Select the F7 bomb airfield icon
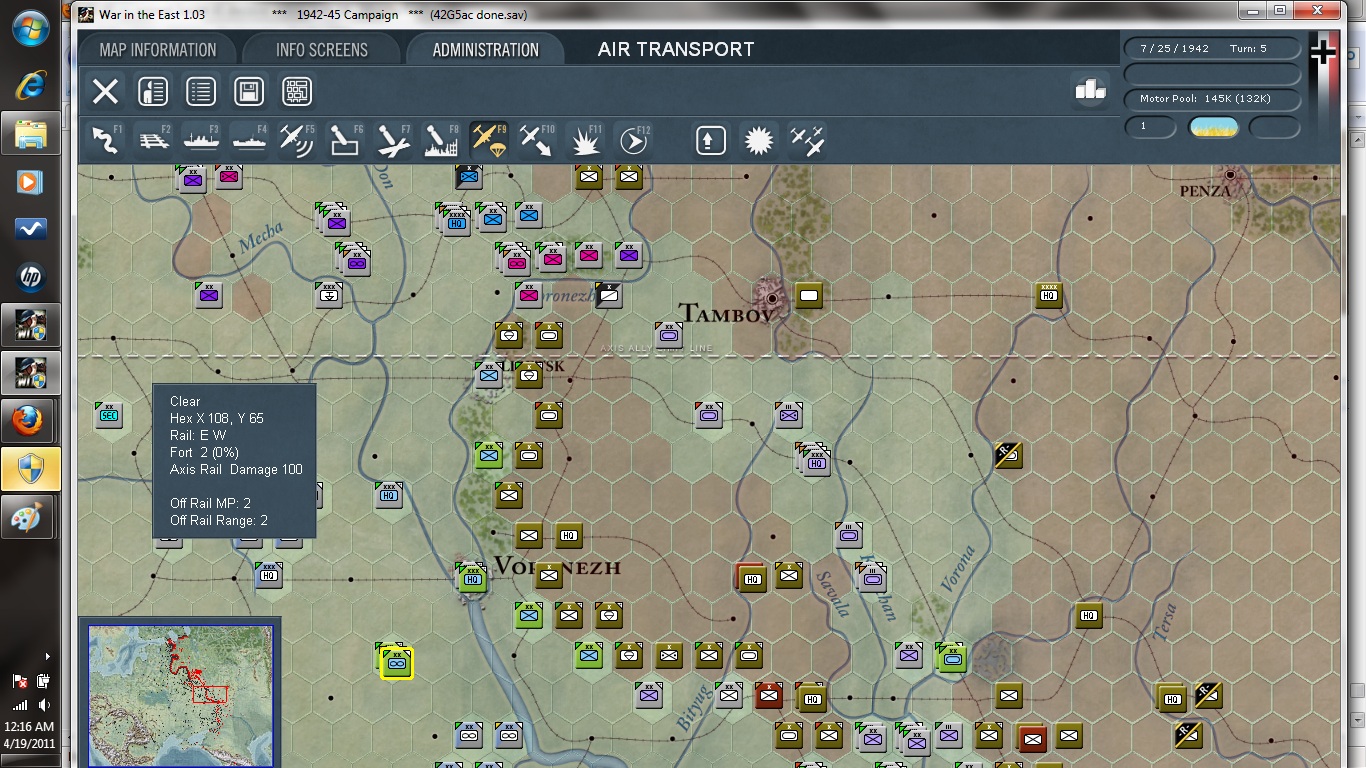 click(393, 140)
